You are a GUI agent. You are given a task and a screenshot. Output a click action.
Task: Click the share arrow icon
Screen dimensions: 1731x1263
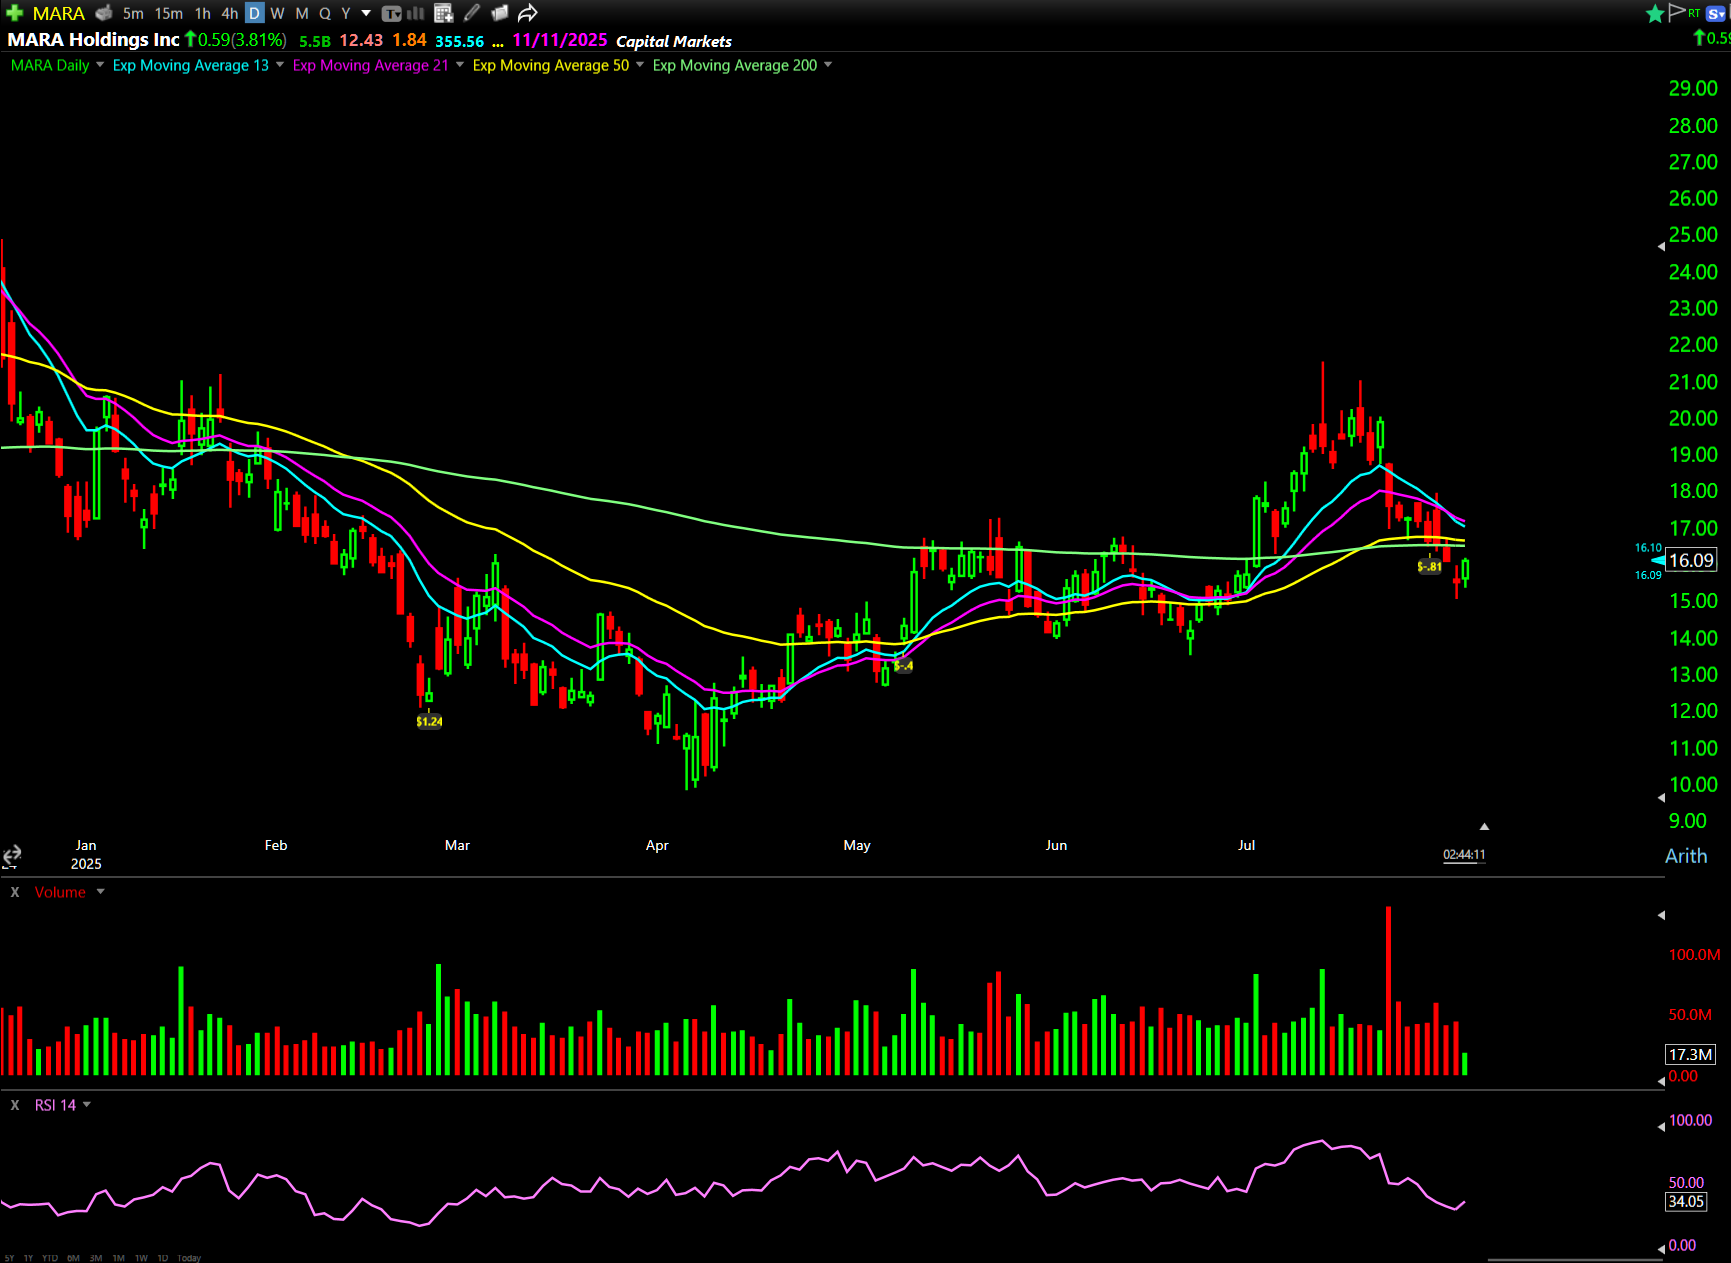pyautogui.click(x=528, y=13)
